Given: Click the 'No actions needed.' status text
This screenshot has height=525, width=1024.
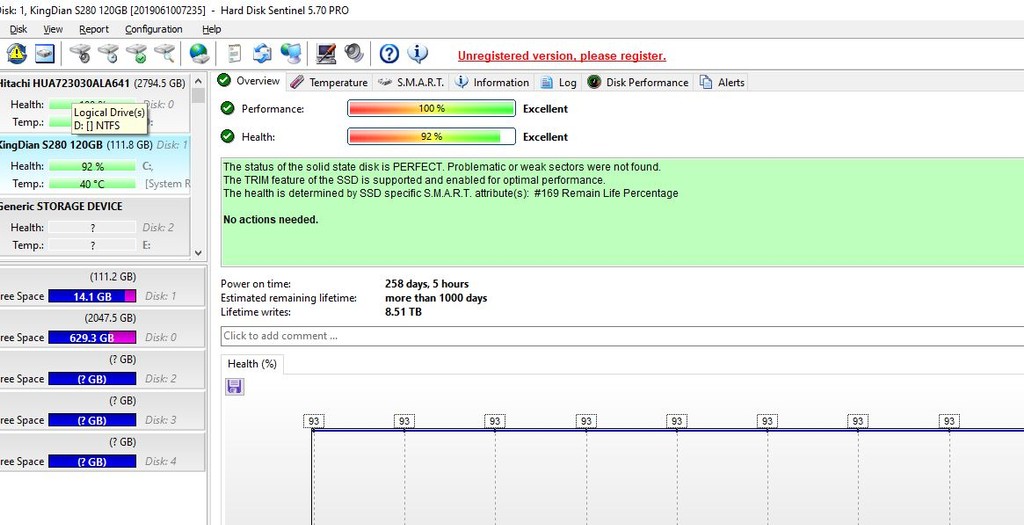Looking at the screenshot, I should 271,219.
